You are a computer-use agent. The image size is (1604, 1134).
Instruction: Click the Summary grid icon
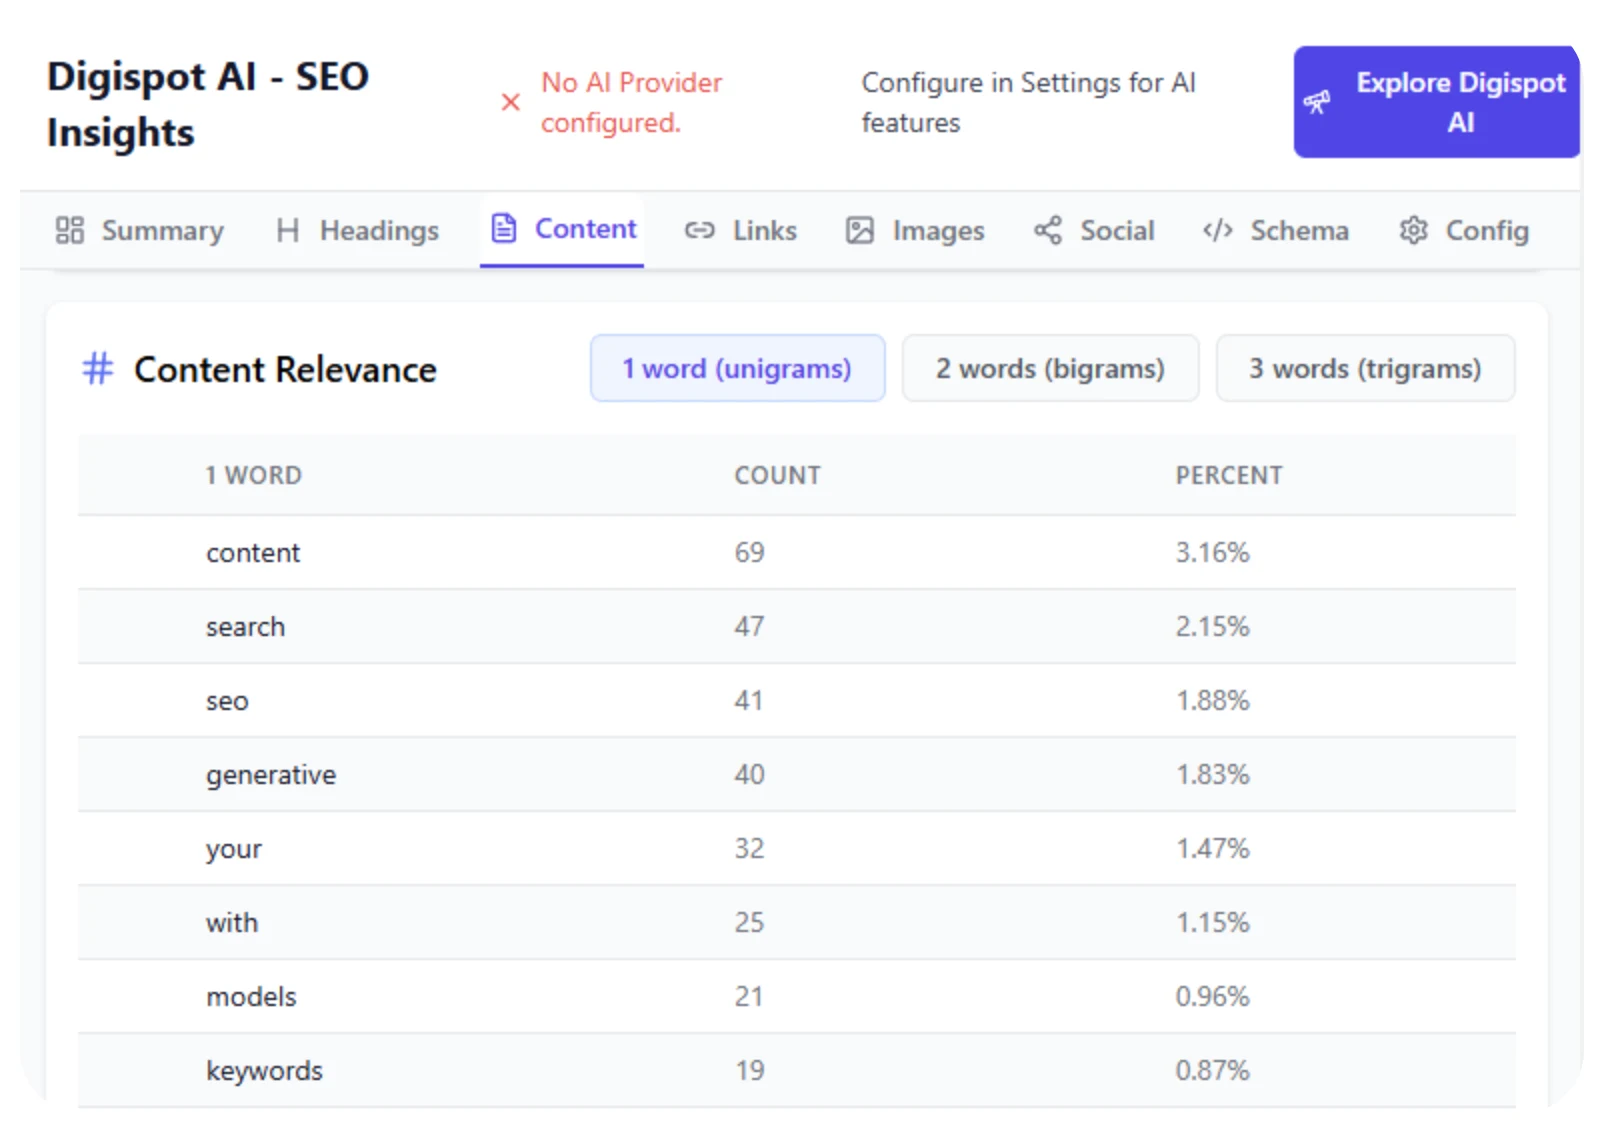pyautogui.click(x=69, y=231)
